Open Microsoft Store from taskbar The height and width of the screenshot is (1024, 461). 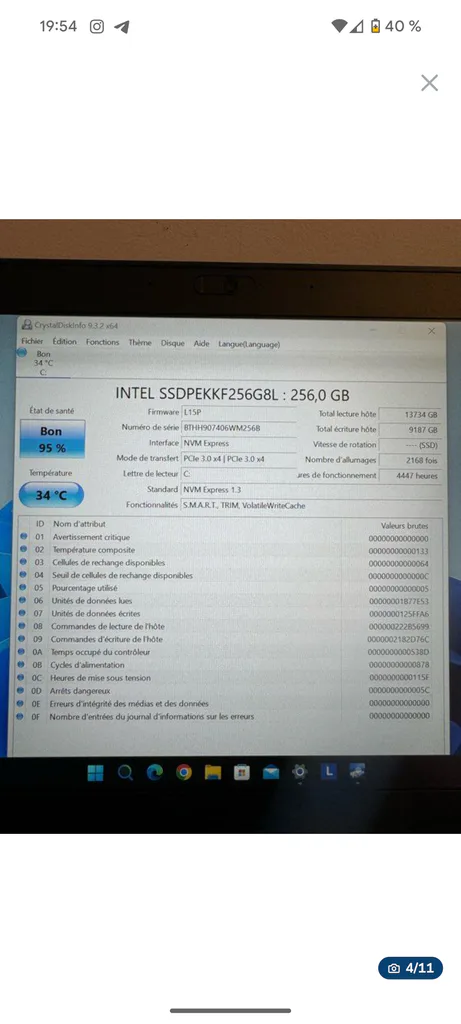point(242,773)
